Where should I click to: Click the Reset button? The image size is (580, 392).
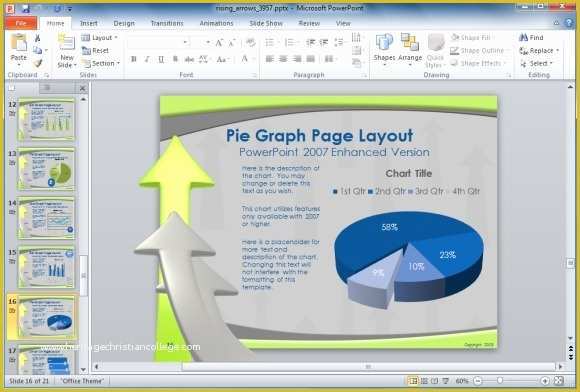coord(95,50)
